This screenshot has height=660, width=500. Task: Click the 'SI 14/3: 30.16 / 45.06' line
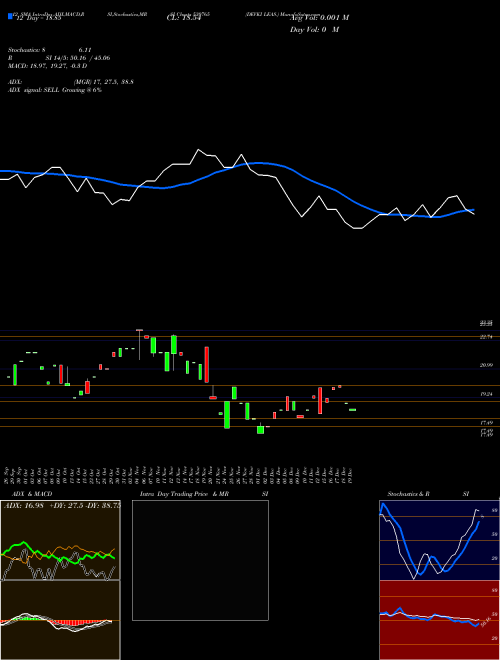78,58
